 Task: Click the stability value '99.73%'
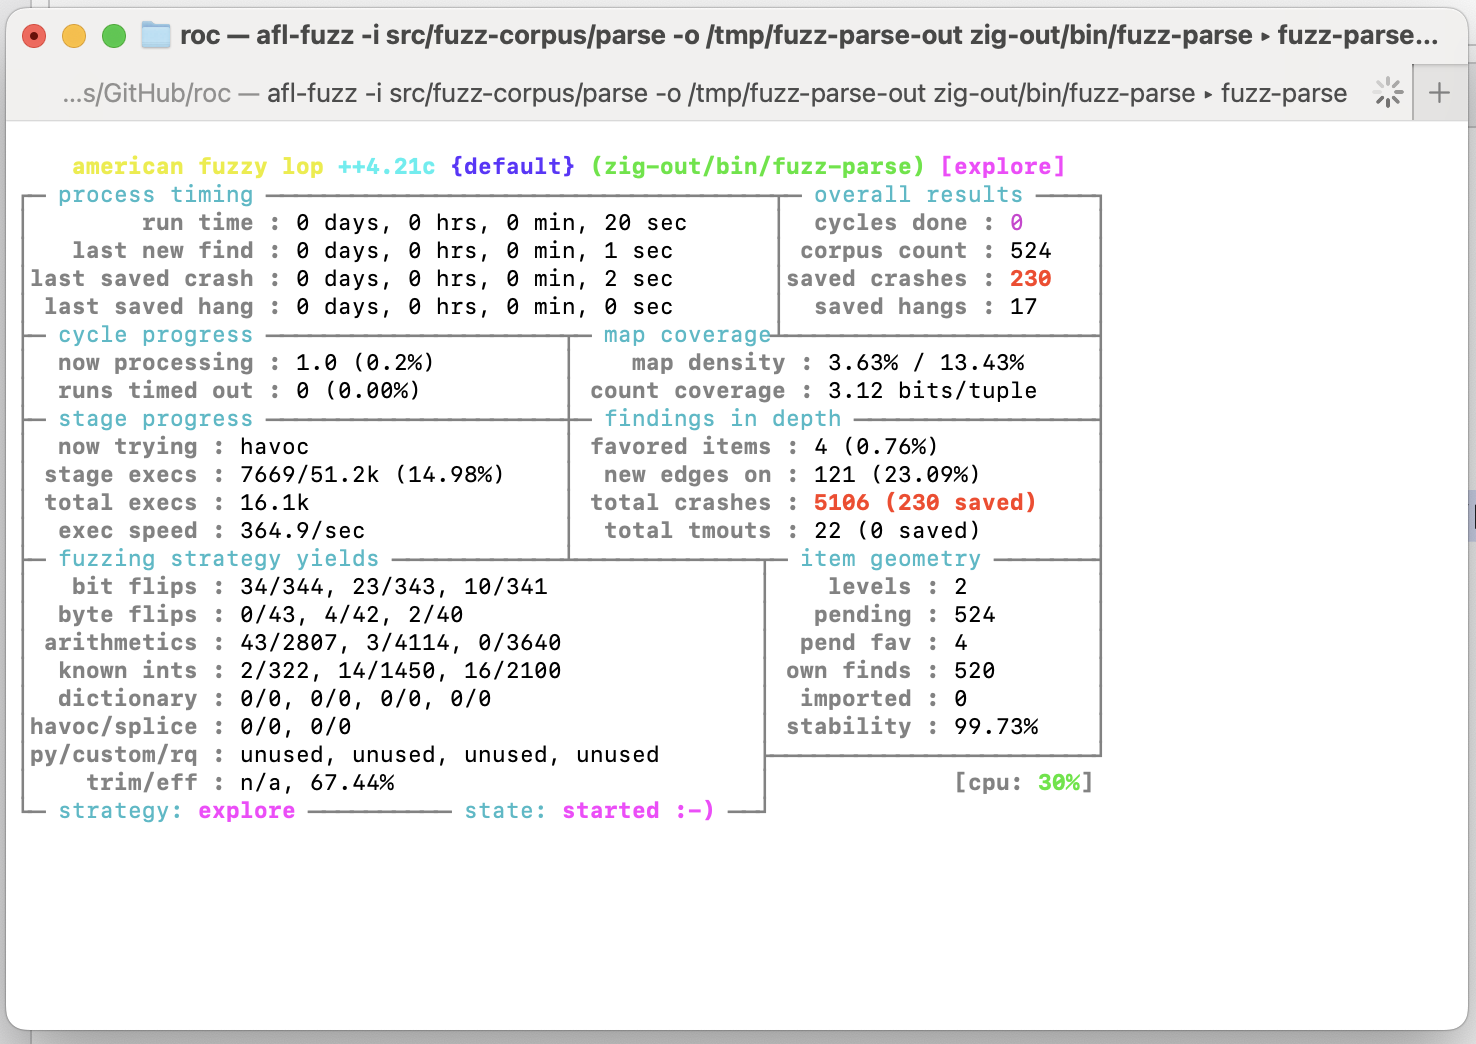coord(996,726)
